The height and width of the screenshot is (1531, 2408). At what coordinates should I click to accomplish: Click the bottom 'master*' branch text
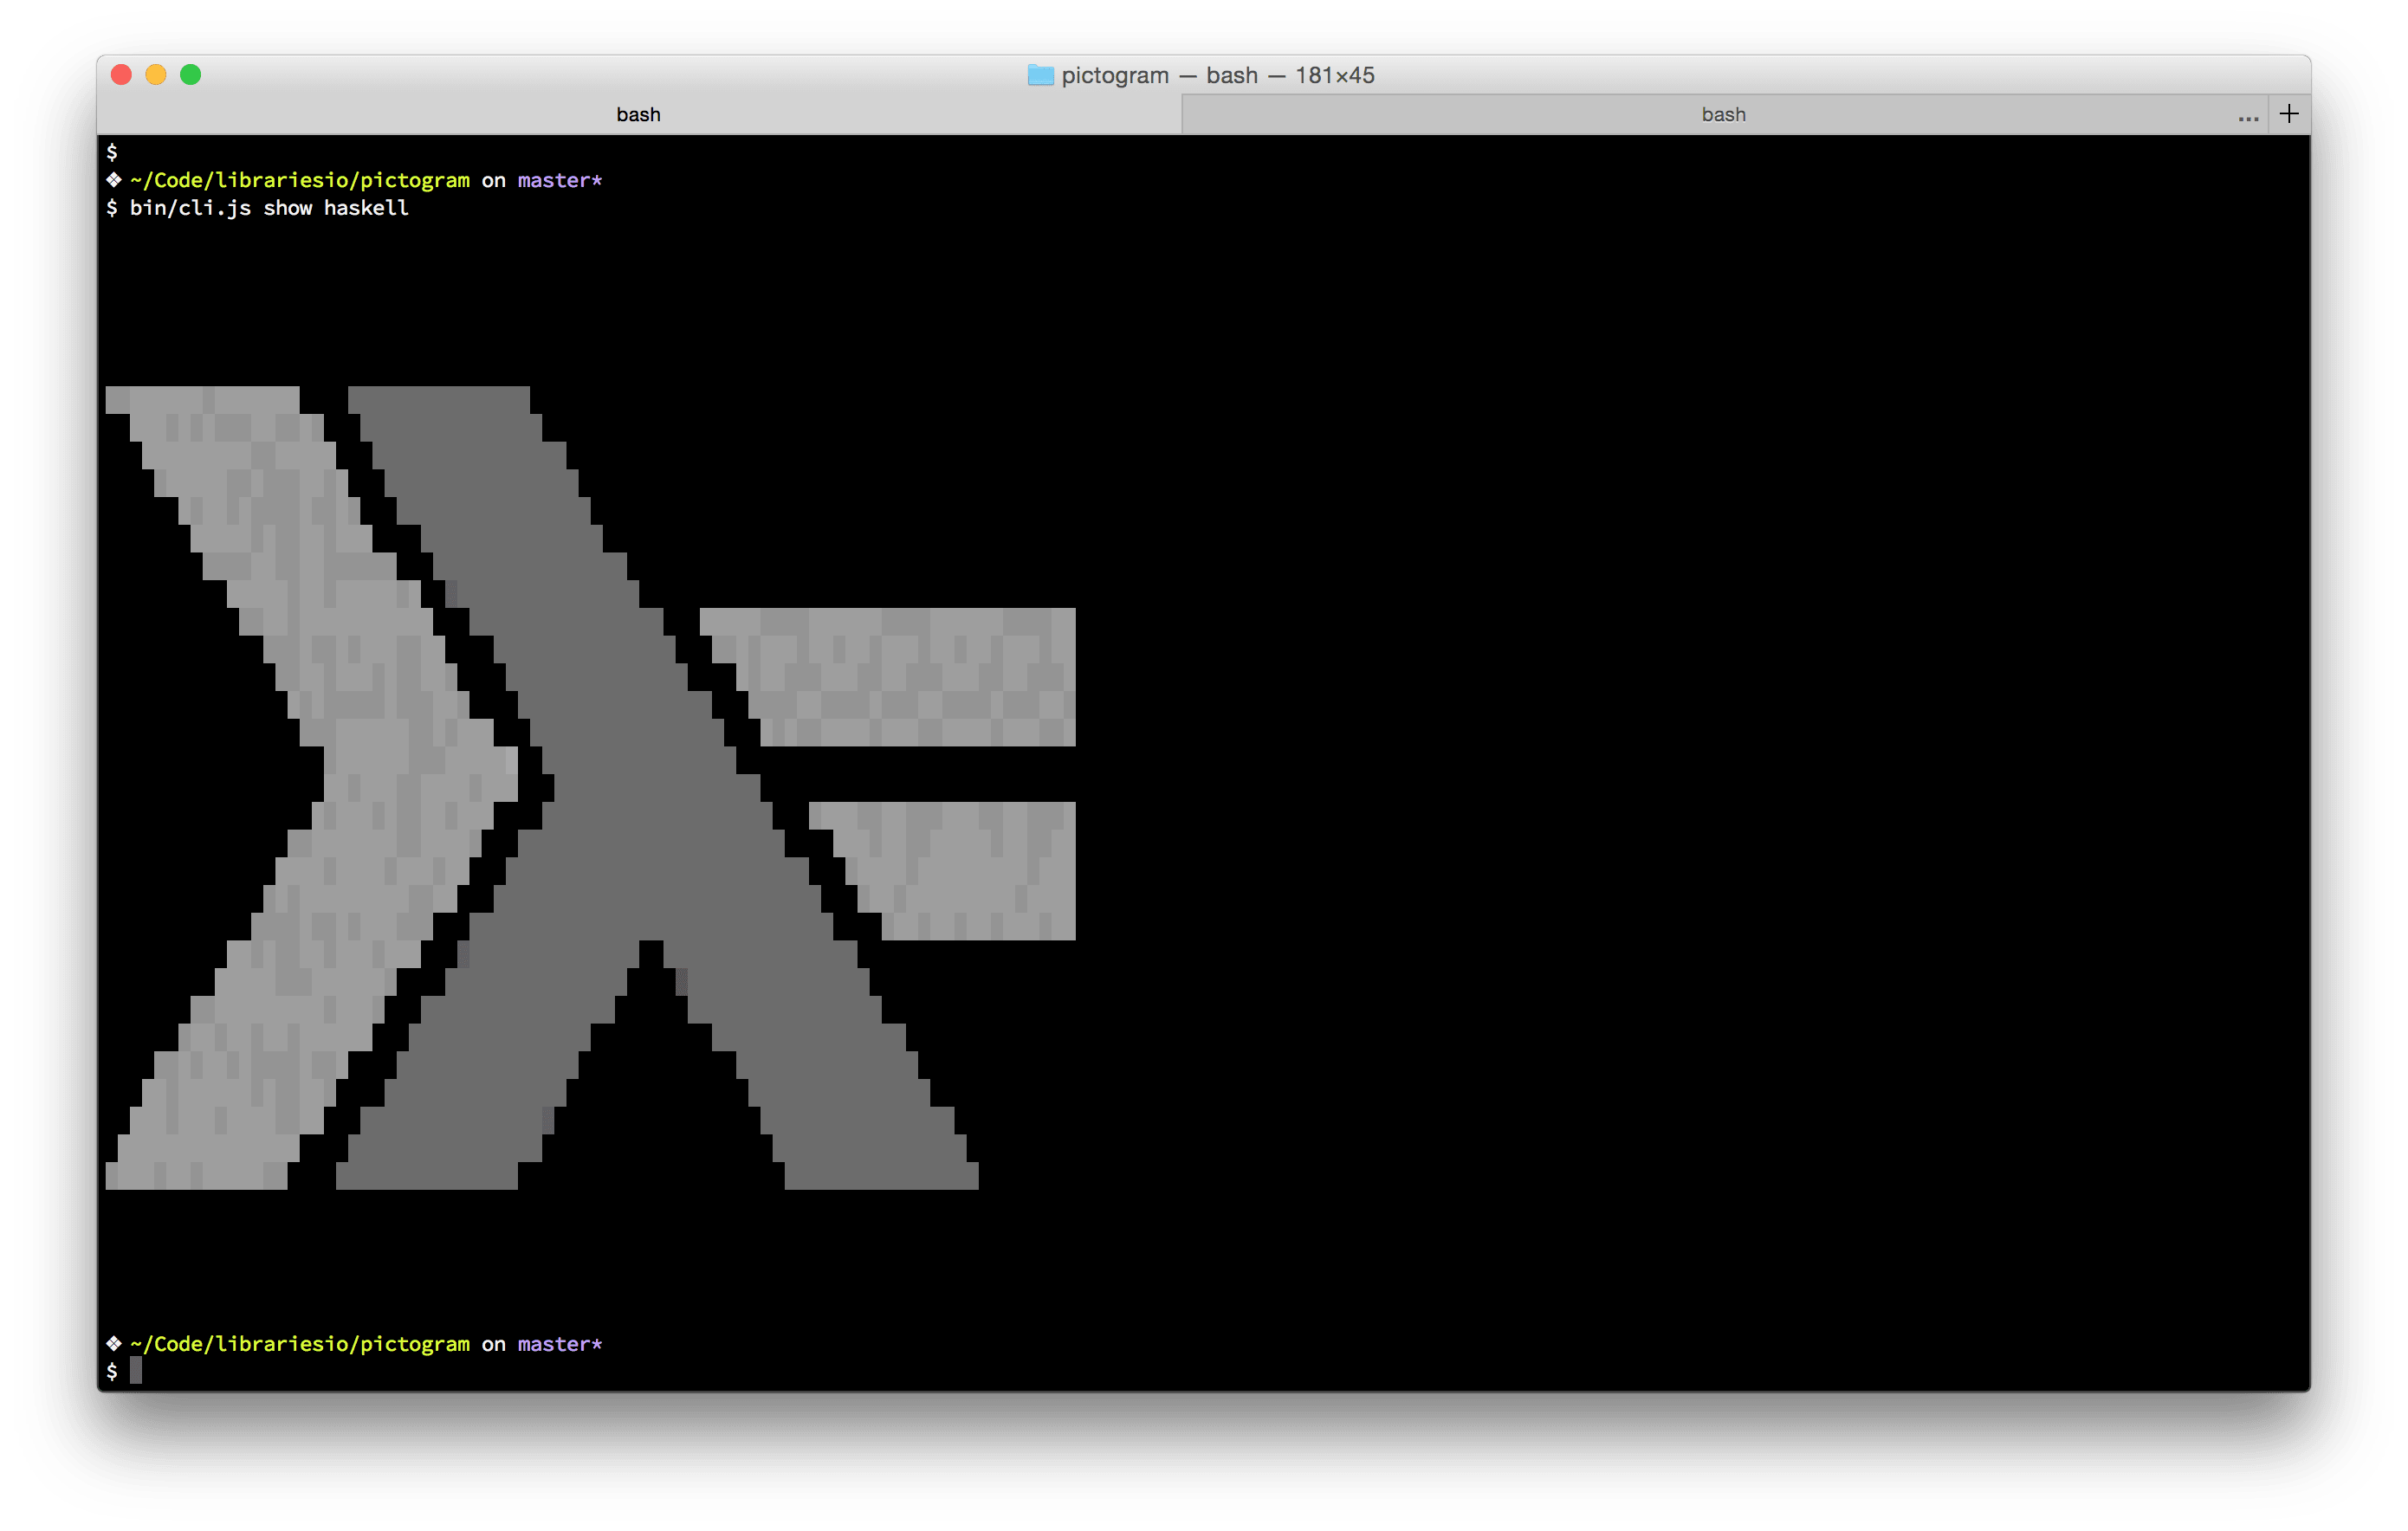tap(559, 1343)
